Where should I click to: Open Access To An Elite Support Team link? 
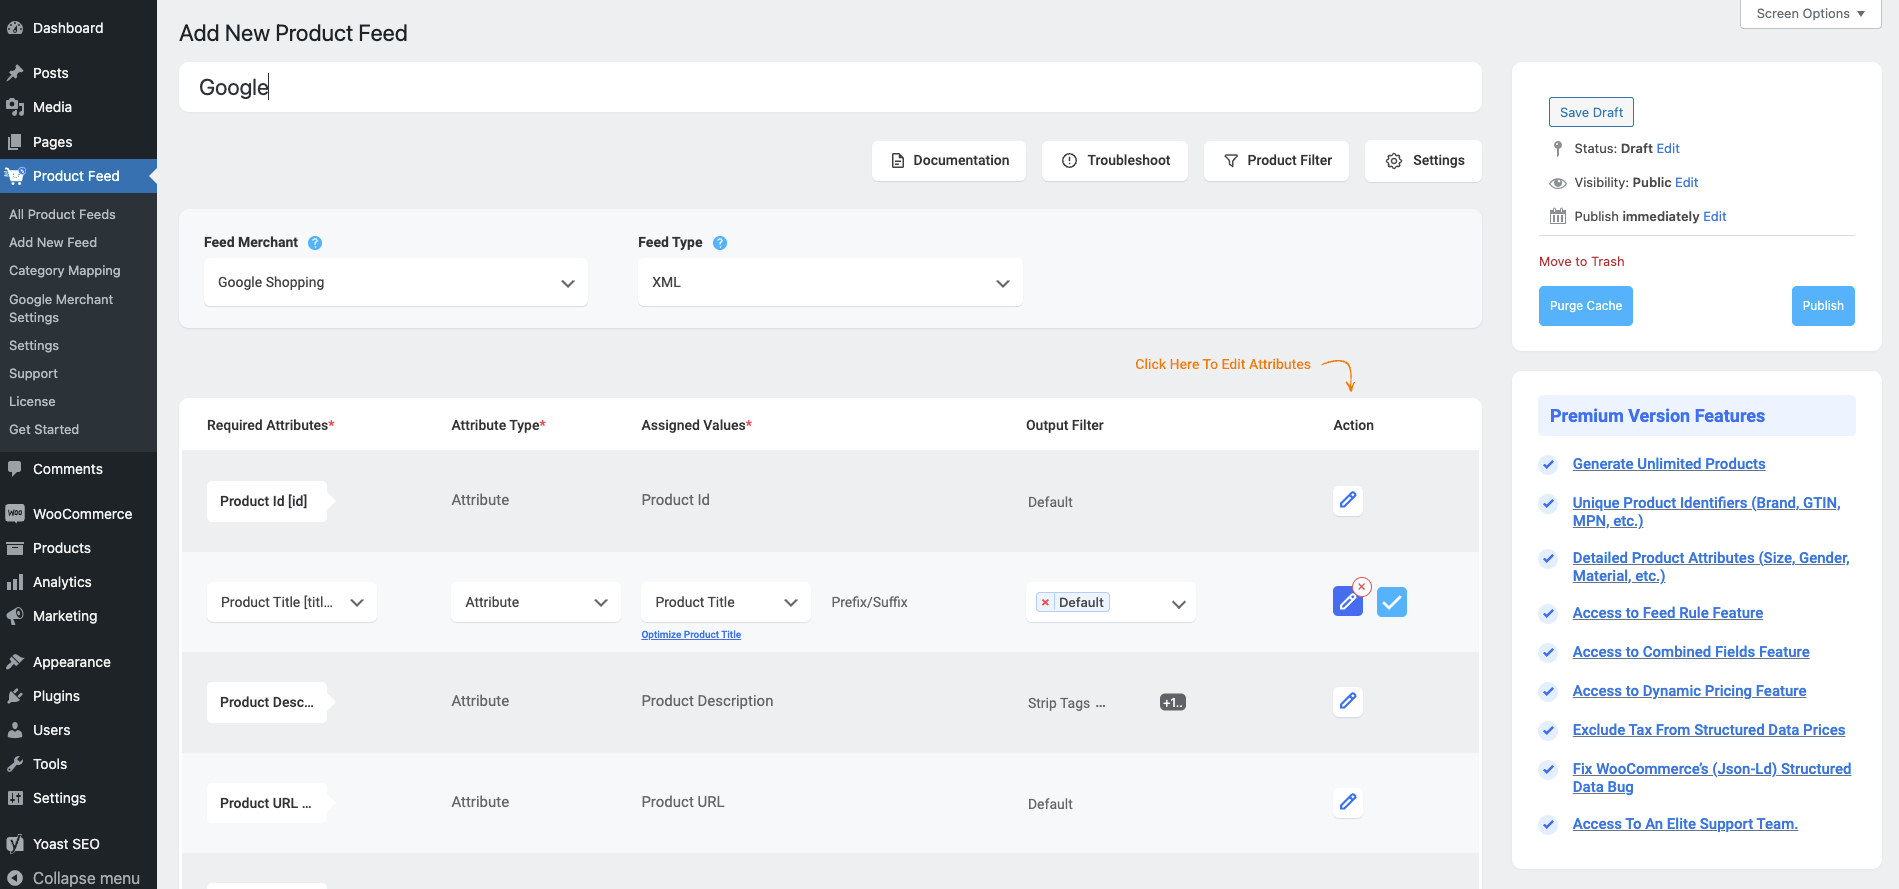click(1685, 824)
